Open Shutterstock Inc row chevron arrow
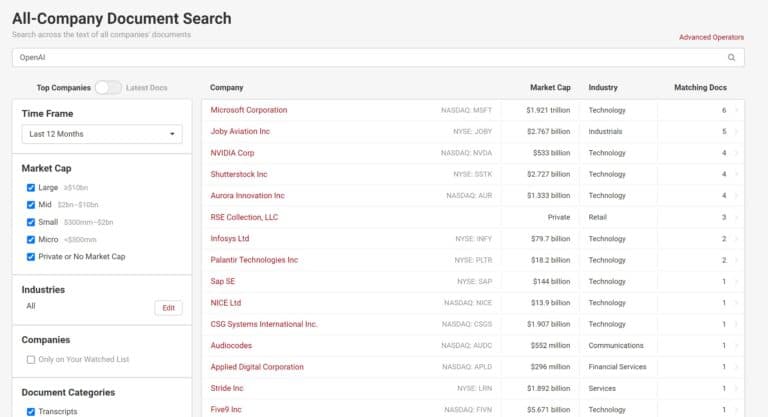 coord(736,174)
